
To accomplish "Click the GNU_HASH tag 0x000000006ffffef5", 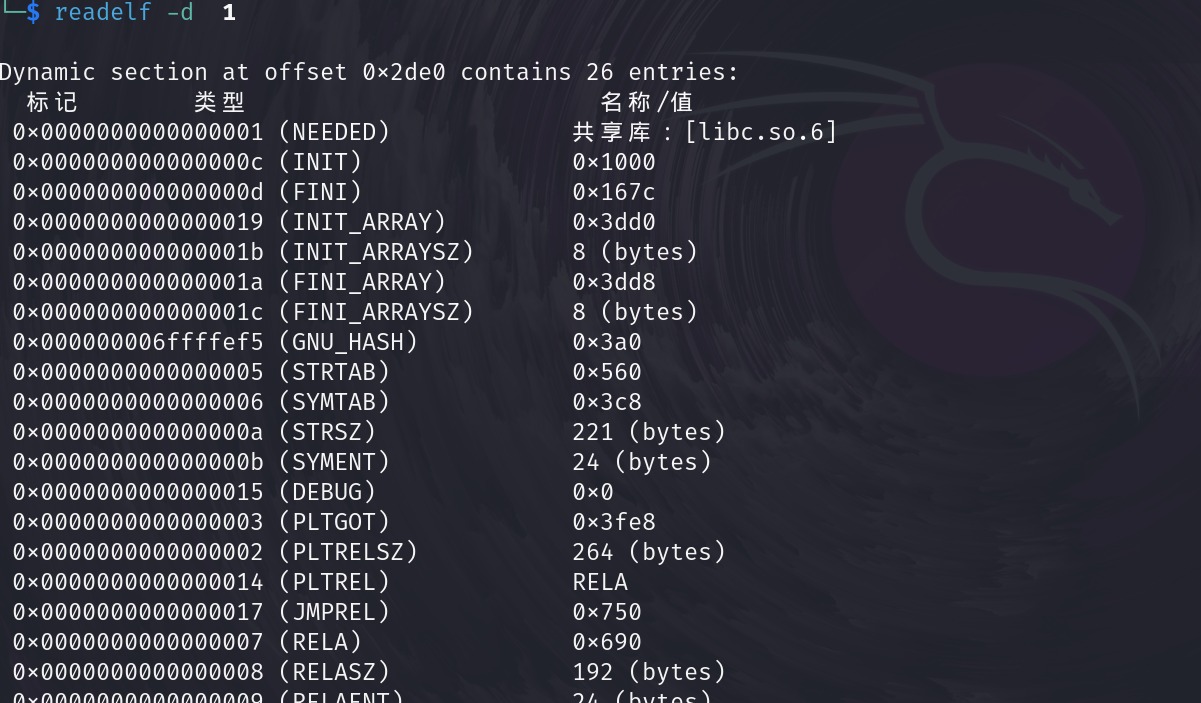I will (138, 342).
